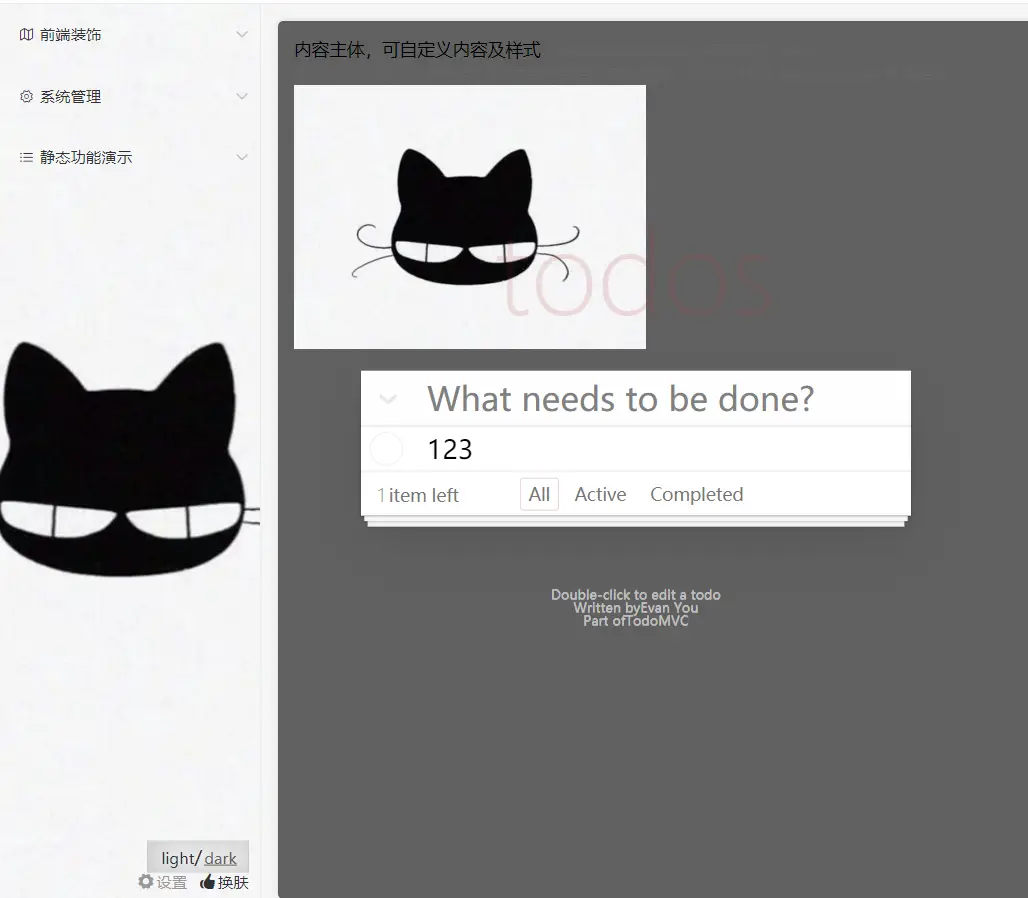Click the large cat image in sidebar
Image resolution: width=1028 pixels, height=898 pixels.
click(x=125, y=460)
